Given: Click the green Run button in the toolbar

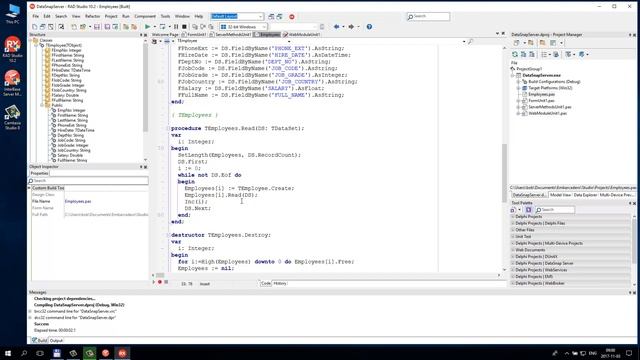Looking at the screenshot, I should pos(147,27).
